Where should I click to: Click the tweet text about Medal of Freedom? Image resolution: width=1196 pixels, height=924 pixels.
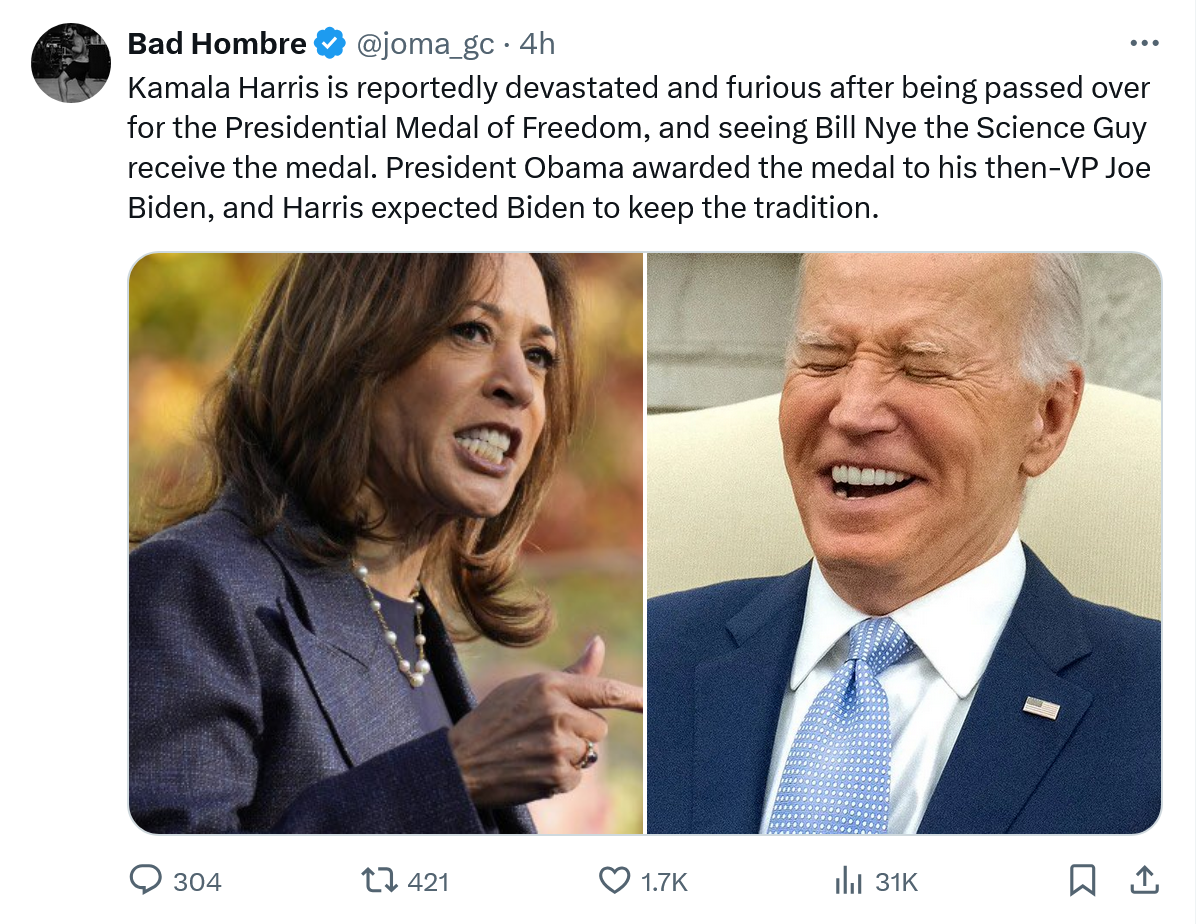tap(638, 147)
